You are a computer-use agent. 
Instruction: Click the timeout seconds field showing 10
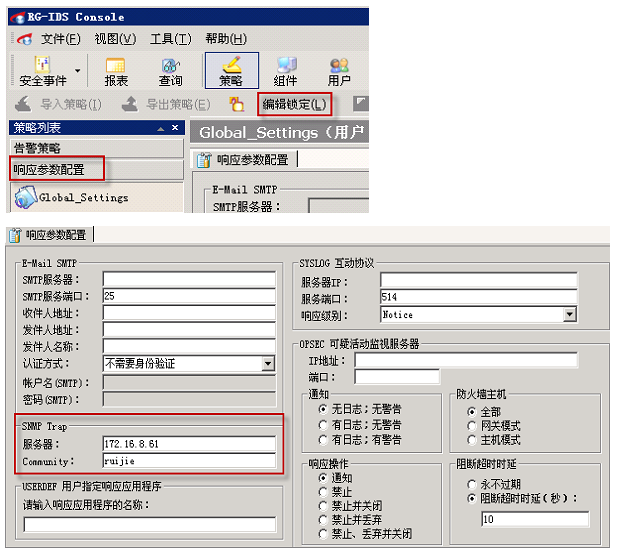tap(535, 519)
